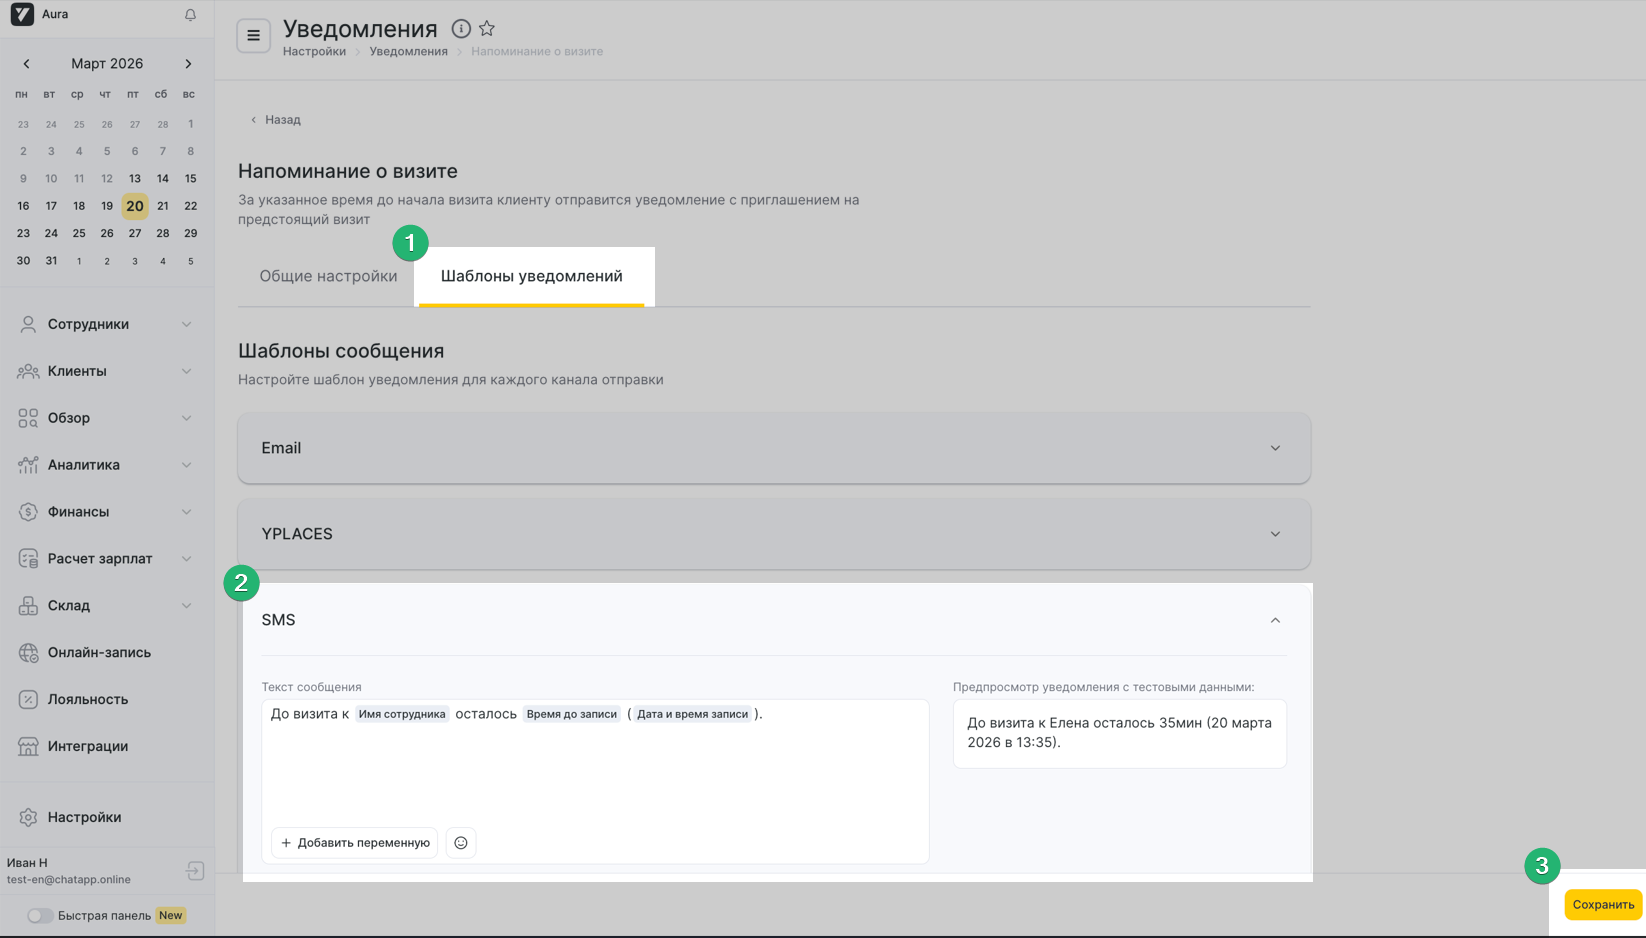Select Шаблоны уведомлений tab
The height and width of the screenshot is (938, 1646).
[x=531, y=276]
